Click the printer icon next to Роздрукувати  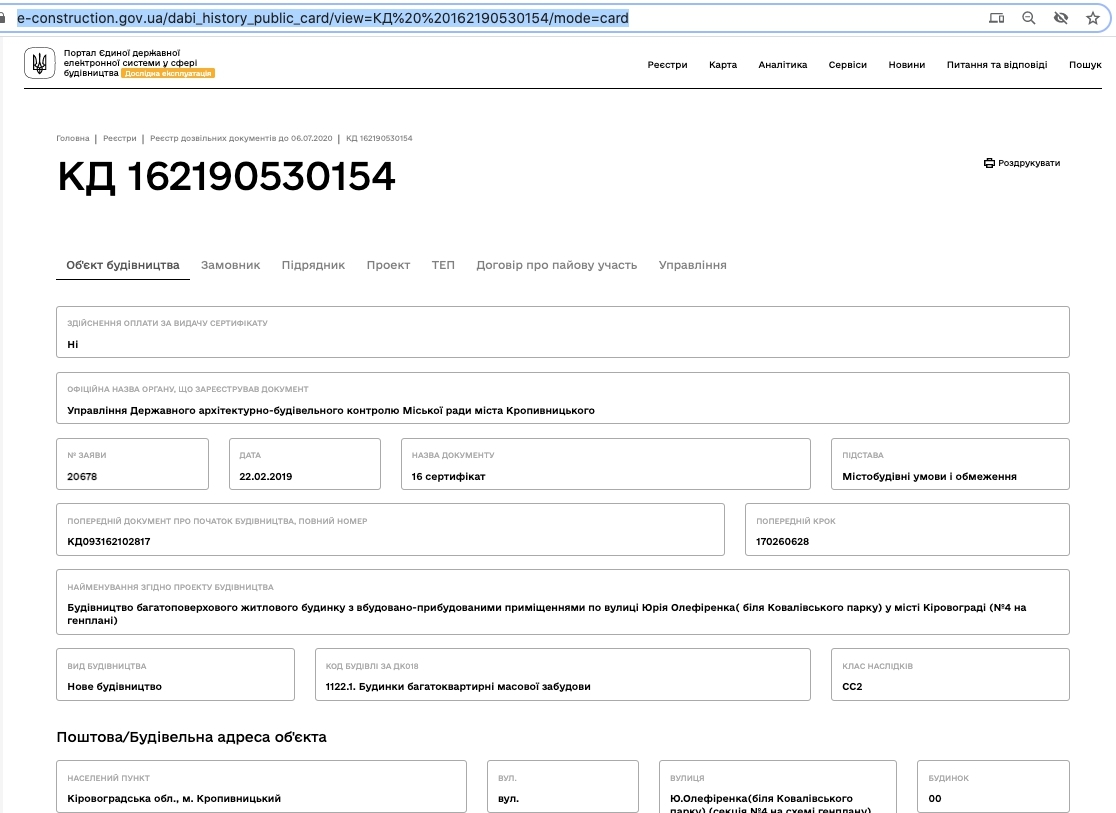[x=989, y=163]
